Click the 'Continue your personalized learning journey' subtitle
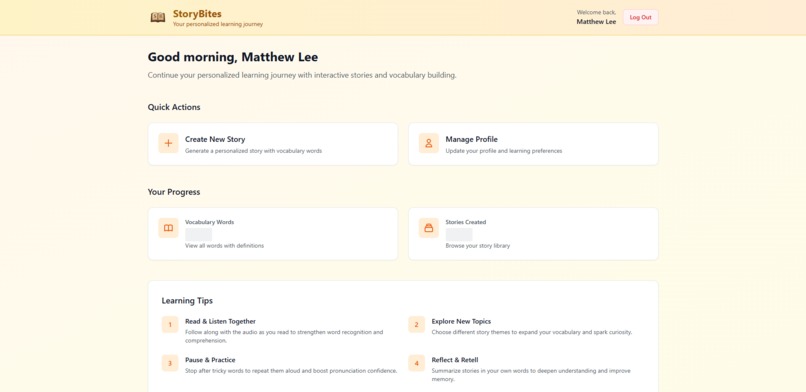This screenshot has height=392, width=806. [x=302, y=76]
